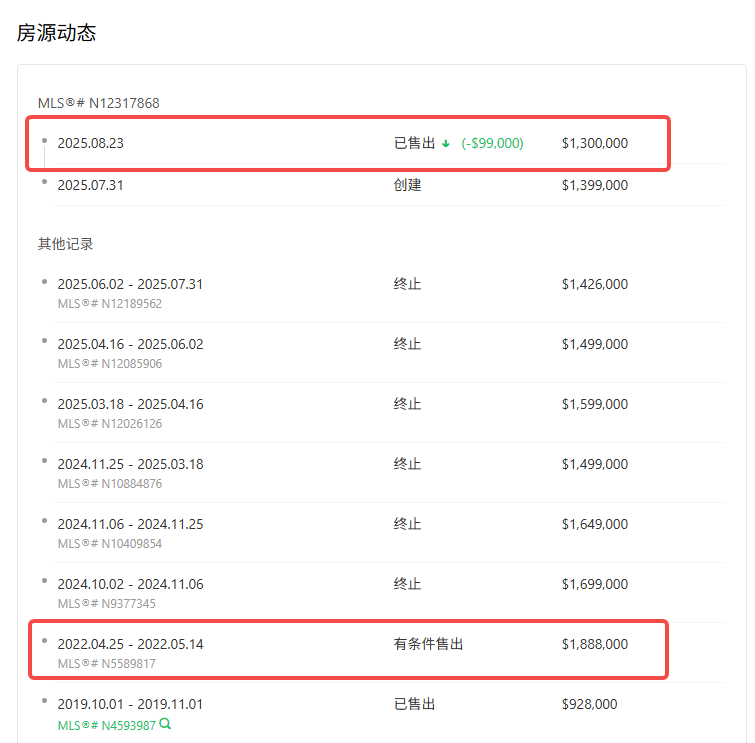755x743 pixels.
Task: Click the $1,300,000 sold price
Action: (x=594, y=143)
